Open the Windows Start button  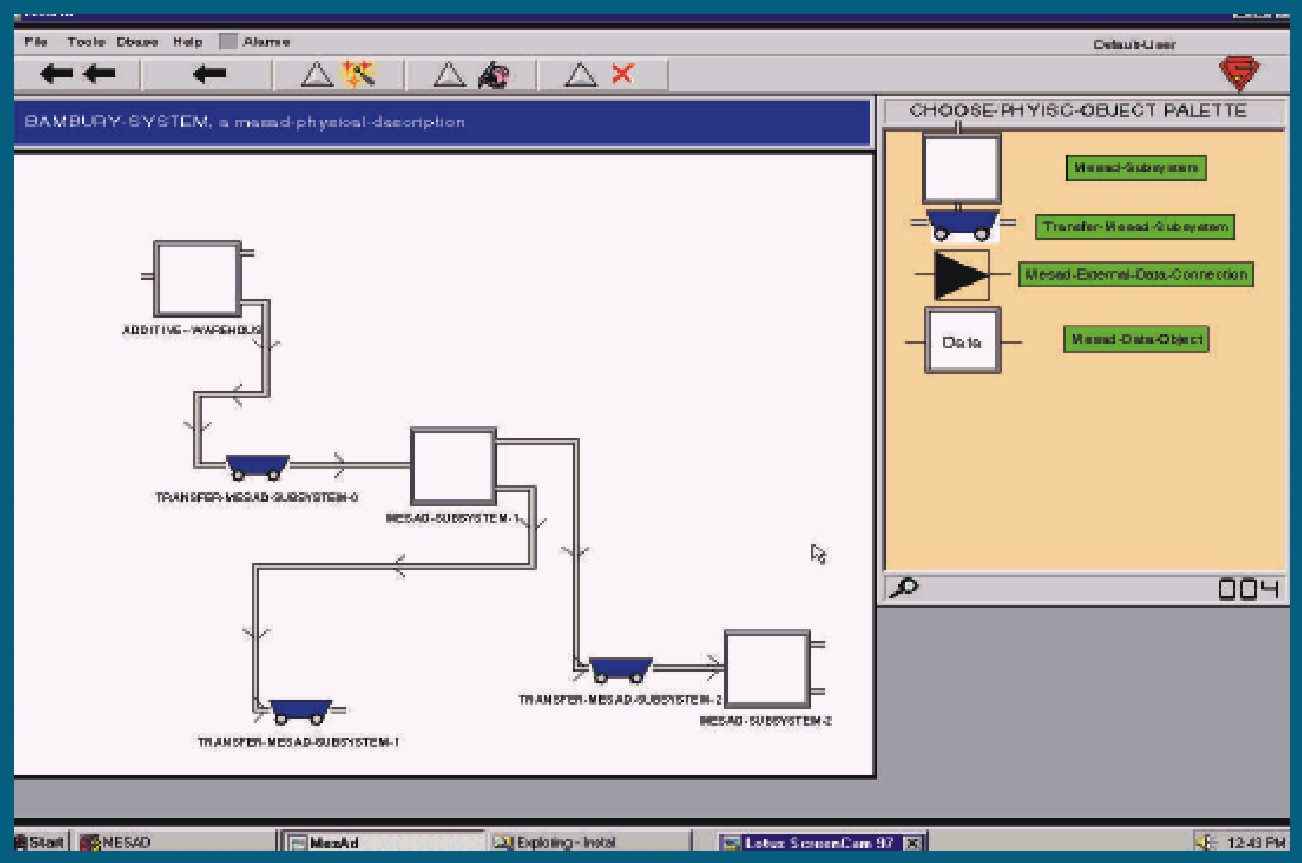coord(40,842)
